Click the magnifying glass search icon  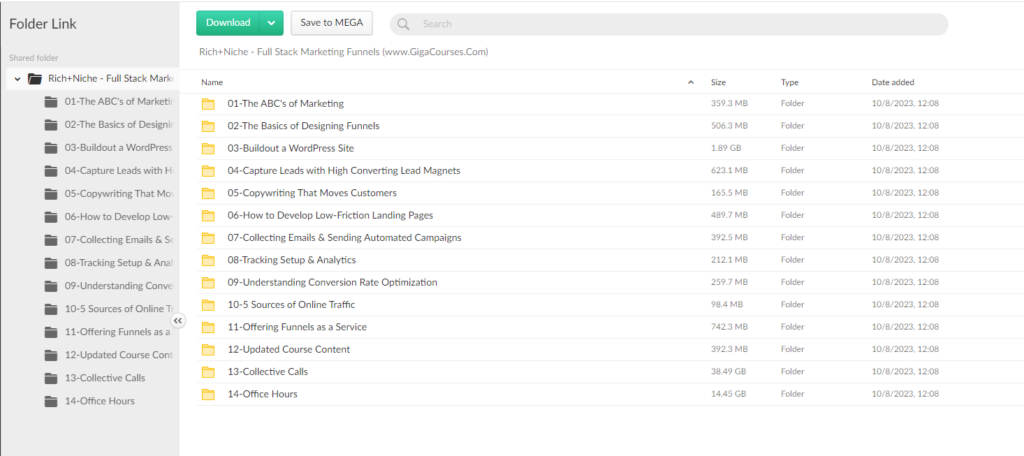(x=404, y=24)
